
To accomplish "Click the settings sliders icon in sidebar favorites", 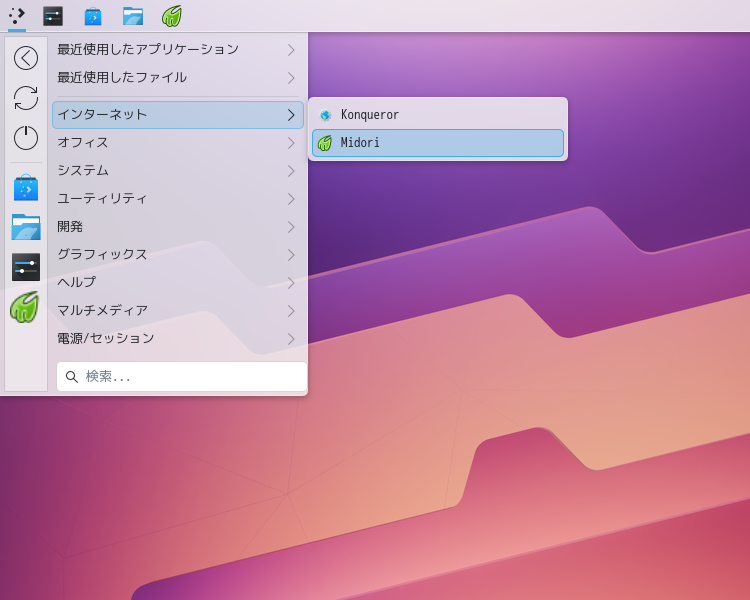I will (x=26, y=267).
